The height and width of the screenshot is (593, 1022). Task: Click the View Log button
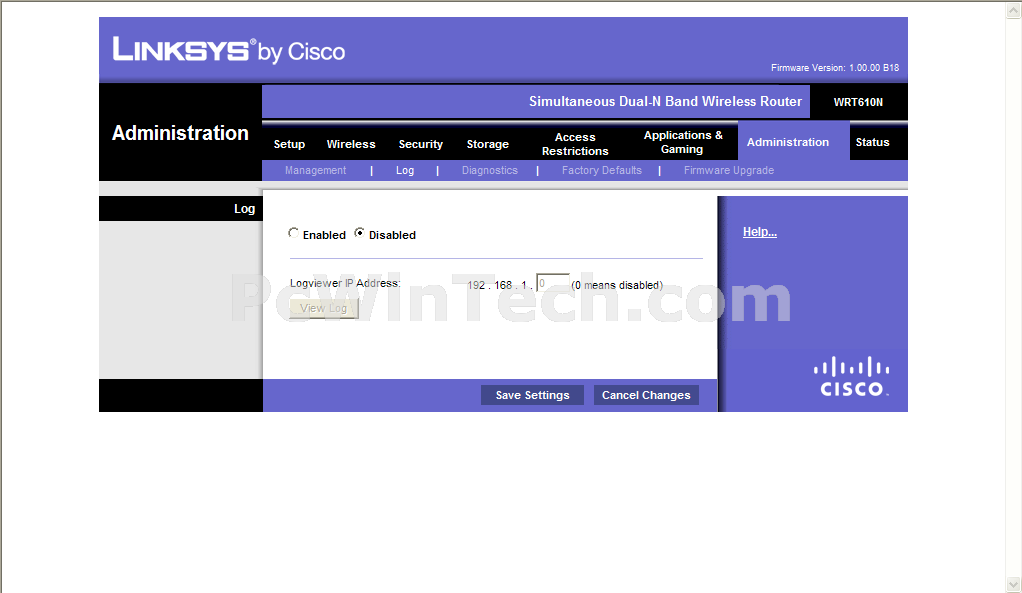[324, 308]
